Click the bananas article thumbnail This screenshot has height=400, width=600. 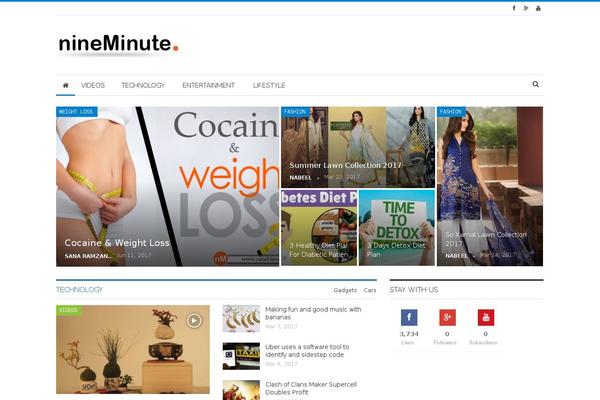pyautogui.click(x=241, y=318)
